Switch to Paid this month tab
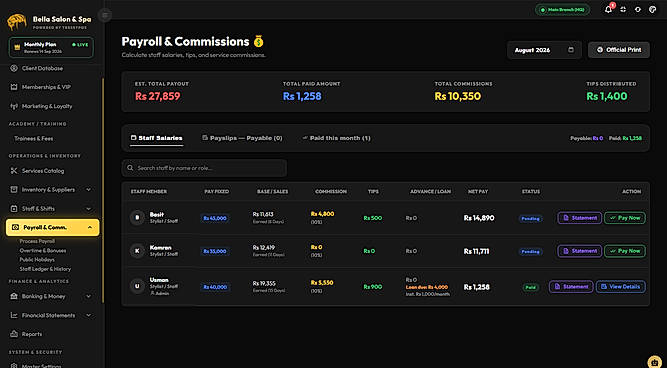Viewport: 667px width, 368px height. point(336,138)
